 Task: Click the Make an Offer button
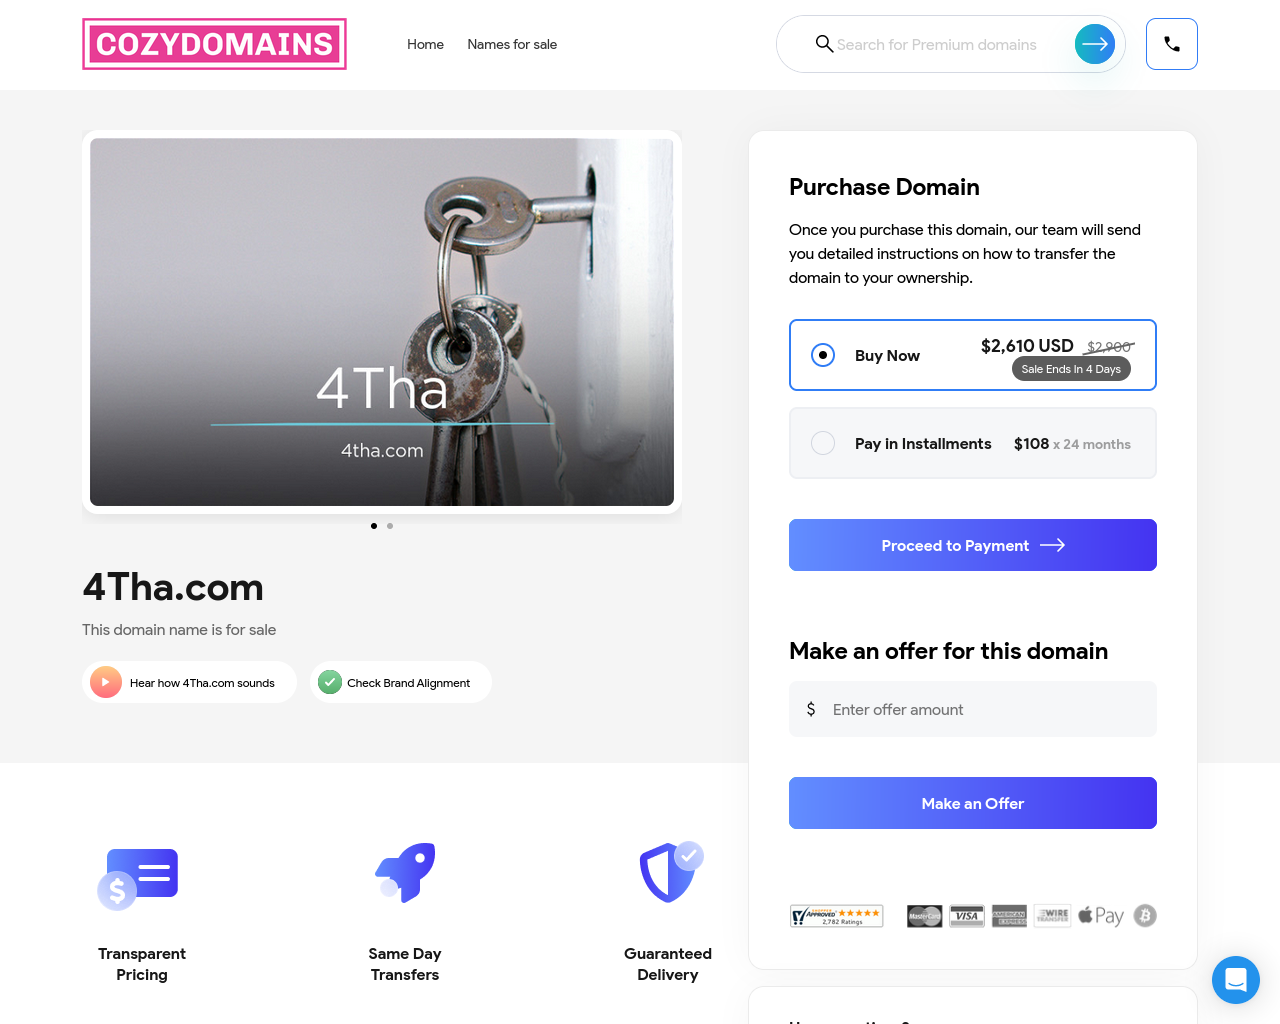coord(973,803)
